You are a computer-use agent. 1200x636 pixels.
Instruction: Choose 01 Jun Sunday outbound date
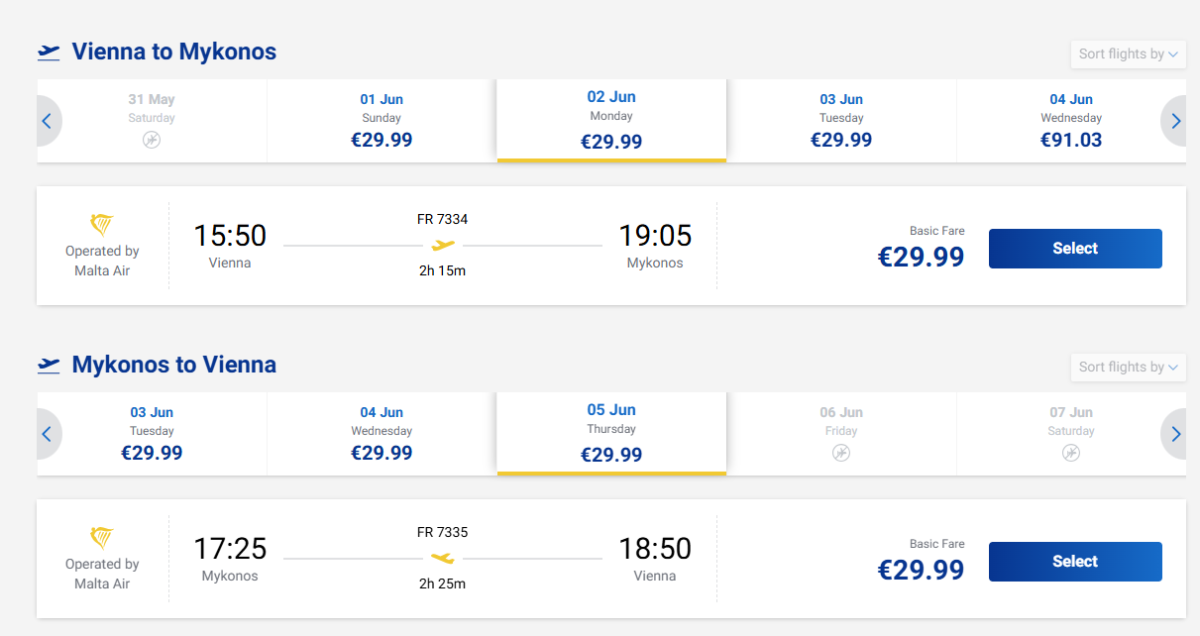(x=381, y=120)
